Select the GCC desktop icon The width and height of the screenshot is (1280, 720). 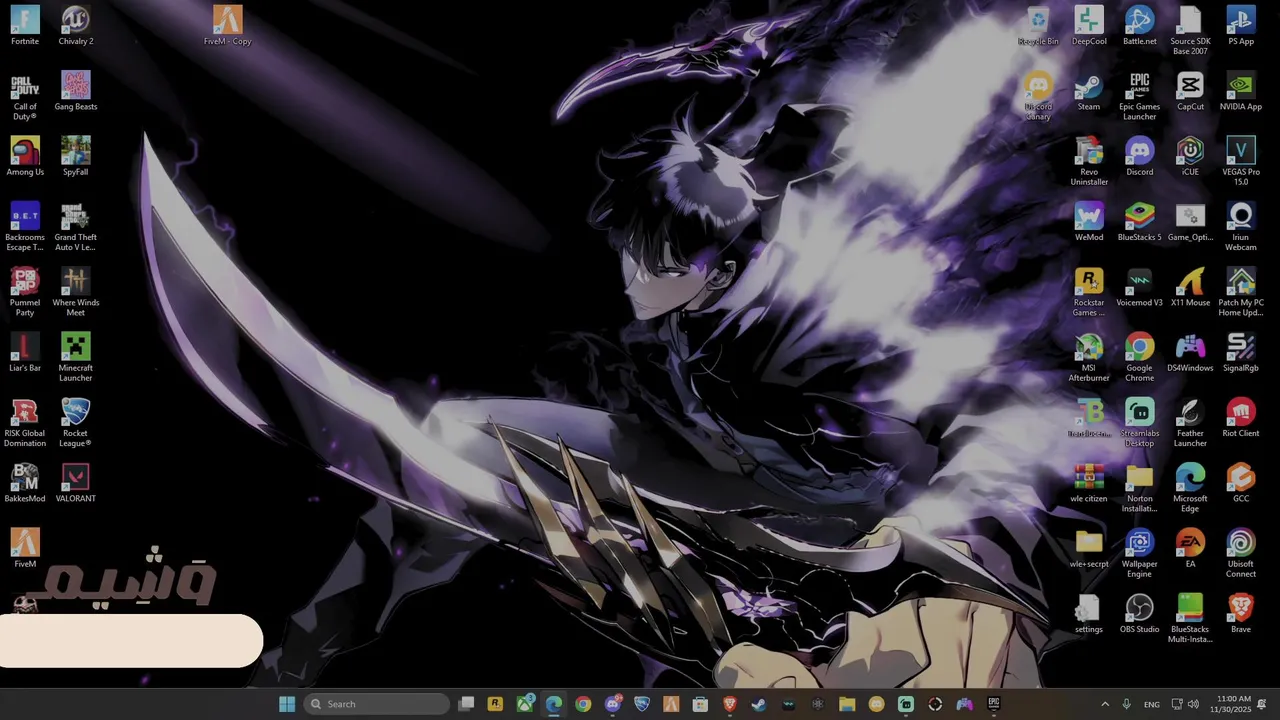(x=1241, y=483)
